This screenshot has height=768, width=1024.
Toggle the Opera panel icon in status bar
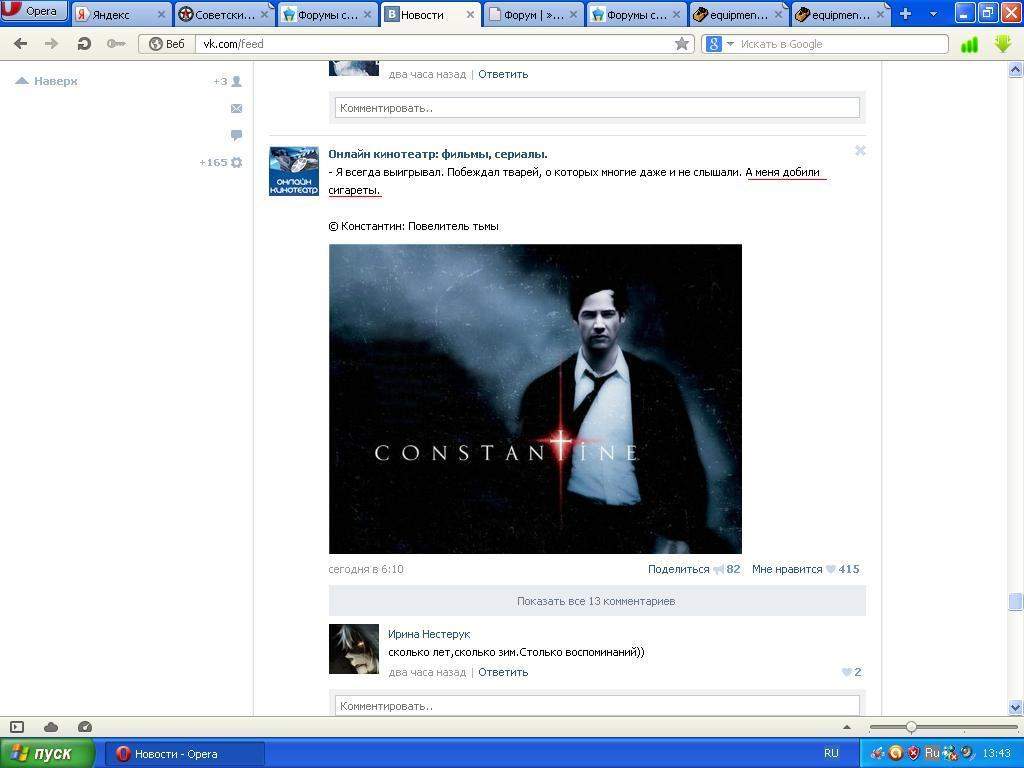coord(17,727)
